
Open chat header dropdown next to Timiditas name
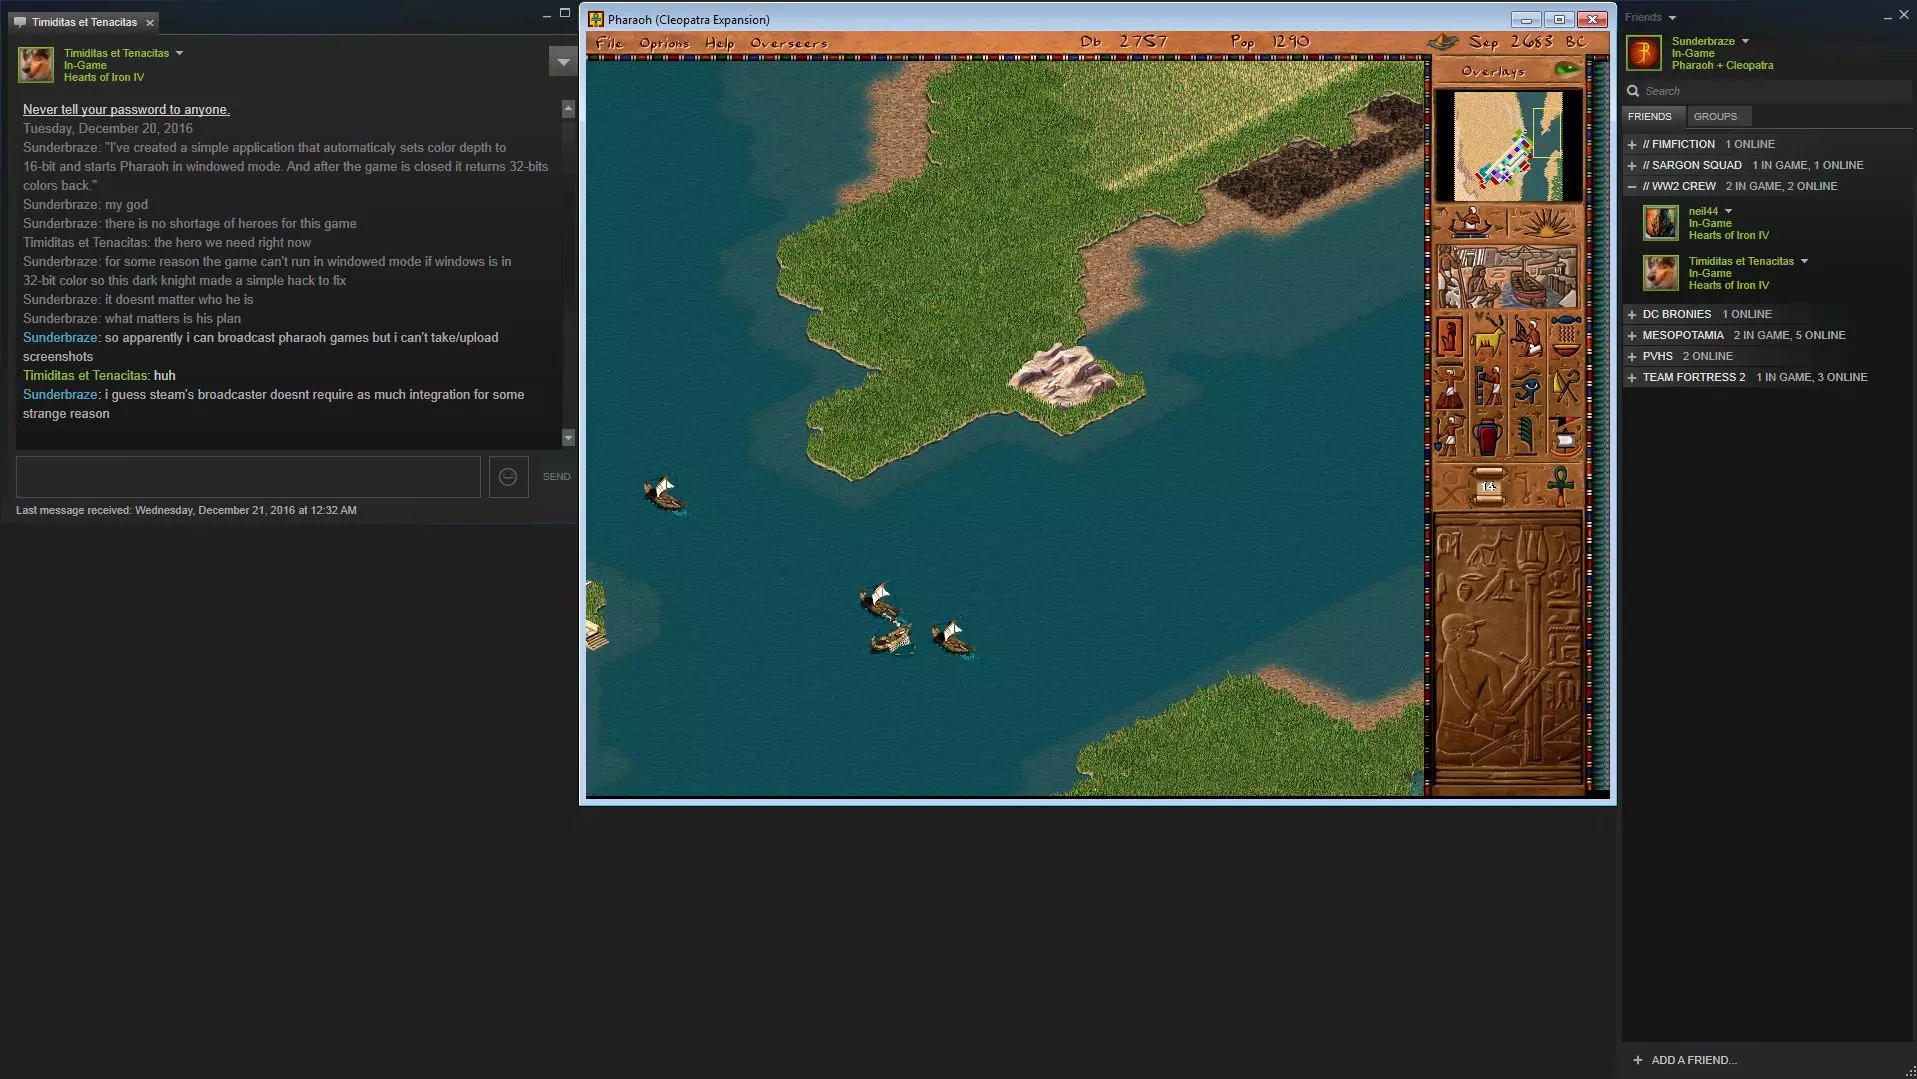[179, 53]
